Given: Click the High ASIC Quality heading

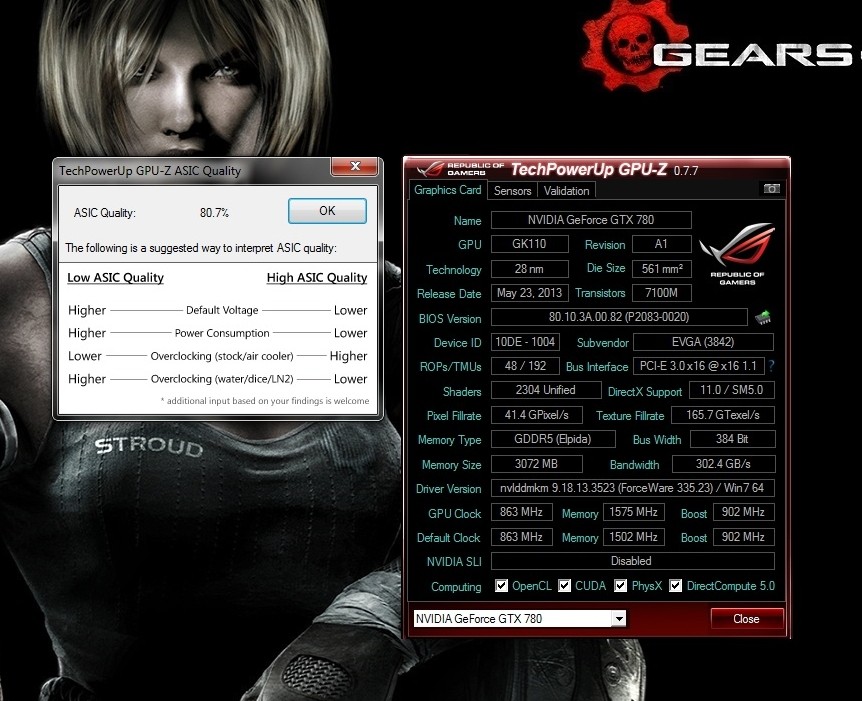Looking at the screenshot, I should point(317,278).
